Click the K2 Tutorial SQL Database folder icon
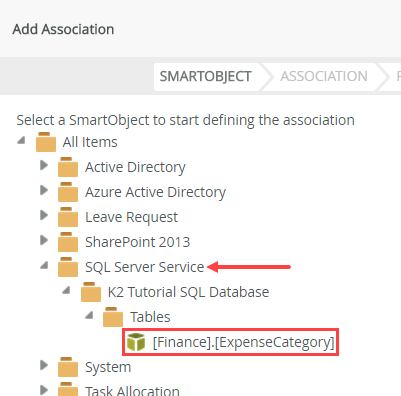The height and width of the screenshot is (396, 401). click(91, 292)
